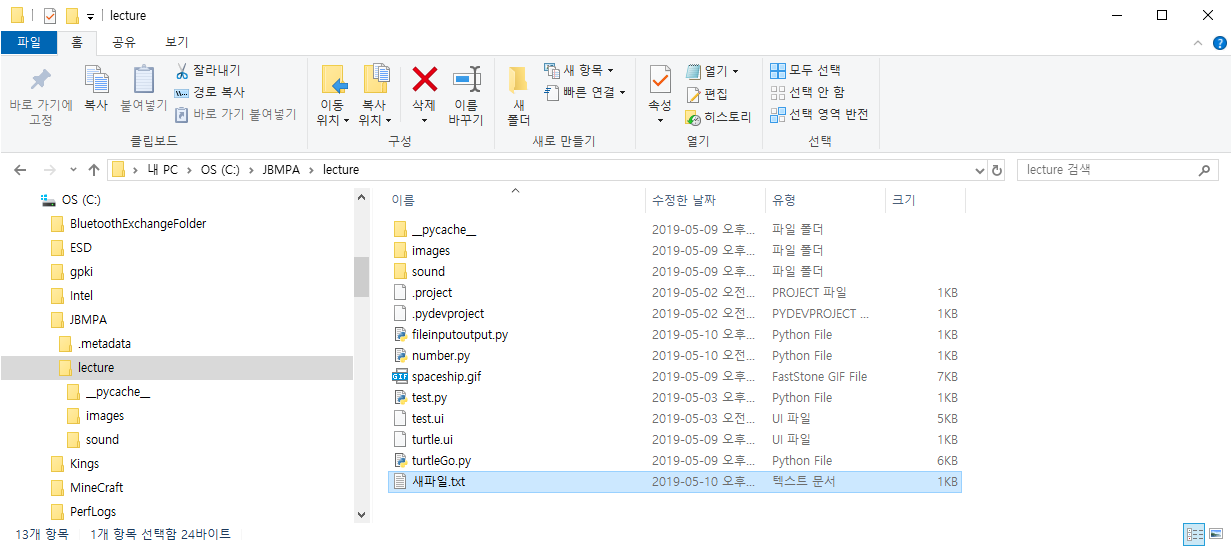Screen dimensions: 1232x547
Task: Click the red 삭제 (Delete) icon
Action: coord(424,80)
